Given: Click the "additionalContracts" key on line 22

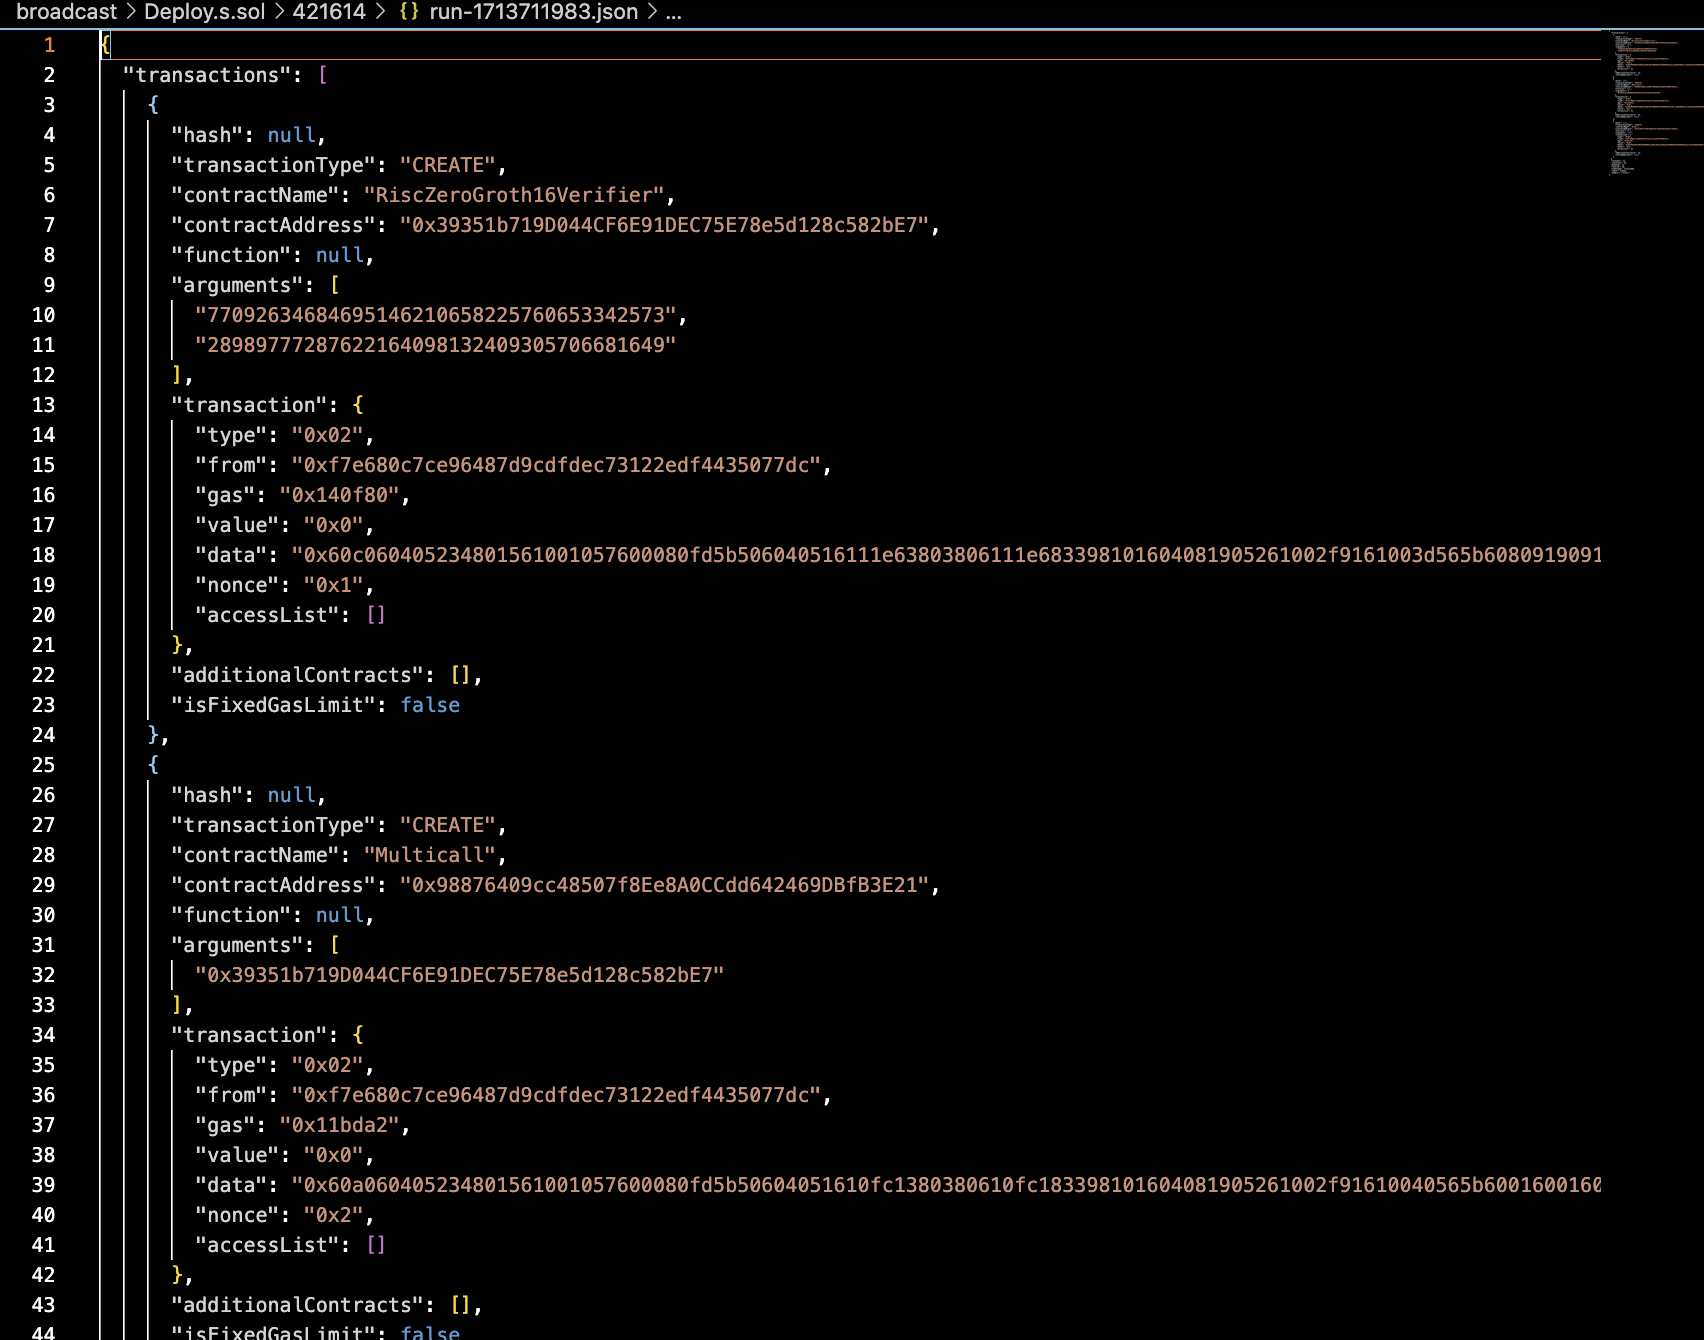Looking at the screenshot, I should point(297,675).
